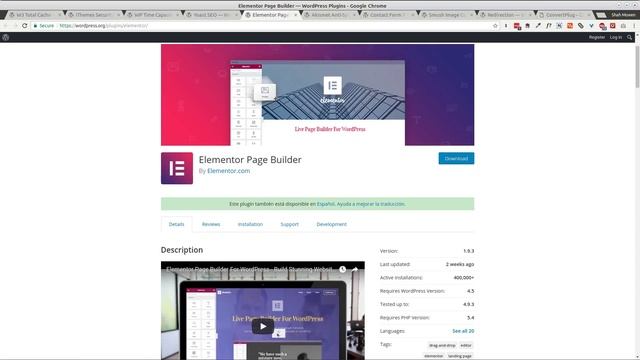Click the Elementor Page Builder title
This screenshot has height=360, width=640.
click(x=250, y=160)
